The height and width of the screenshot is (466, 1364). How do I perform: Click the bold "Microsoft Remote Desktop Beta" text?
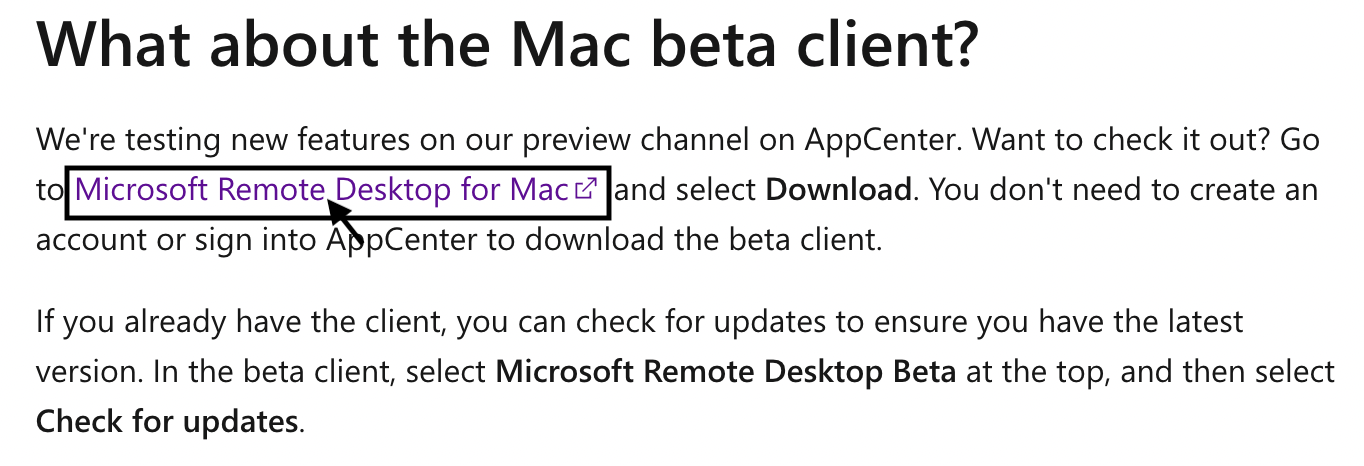726,372
